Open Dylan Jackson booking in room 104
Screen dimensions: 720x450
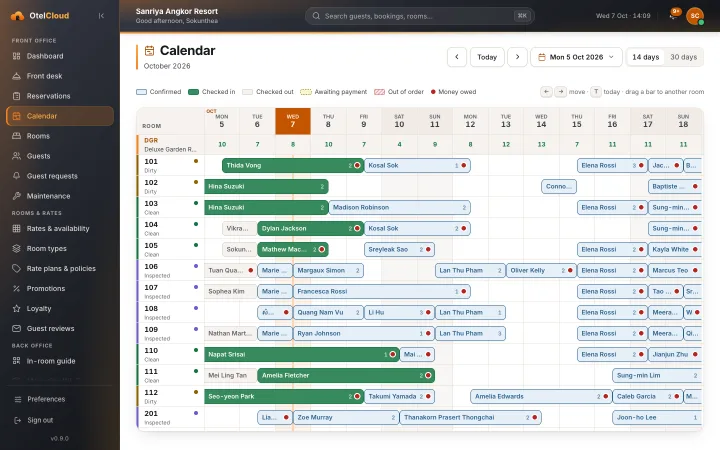click(311, 228)
